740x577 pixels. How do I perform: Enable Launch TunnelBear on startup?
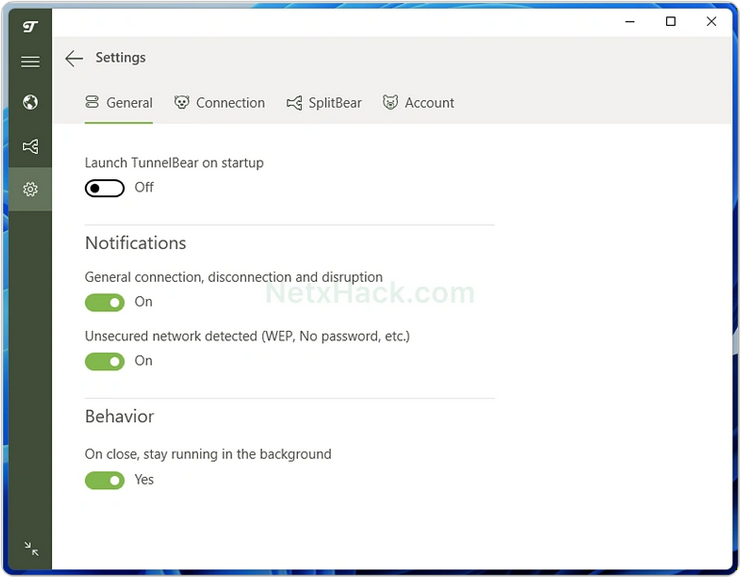pyautogui.click(x=105, y=188)
